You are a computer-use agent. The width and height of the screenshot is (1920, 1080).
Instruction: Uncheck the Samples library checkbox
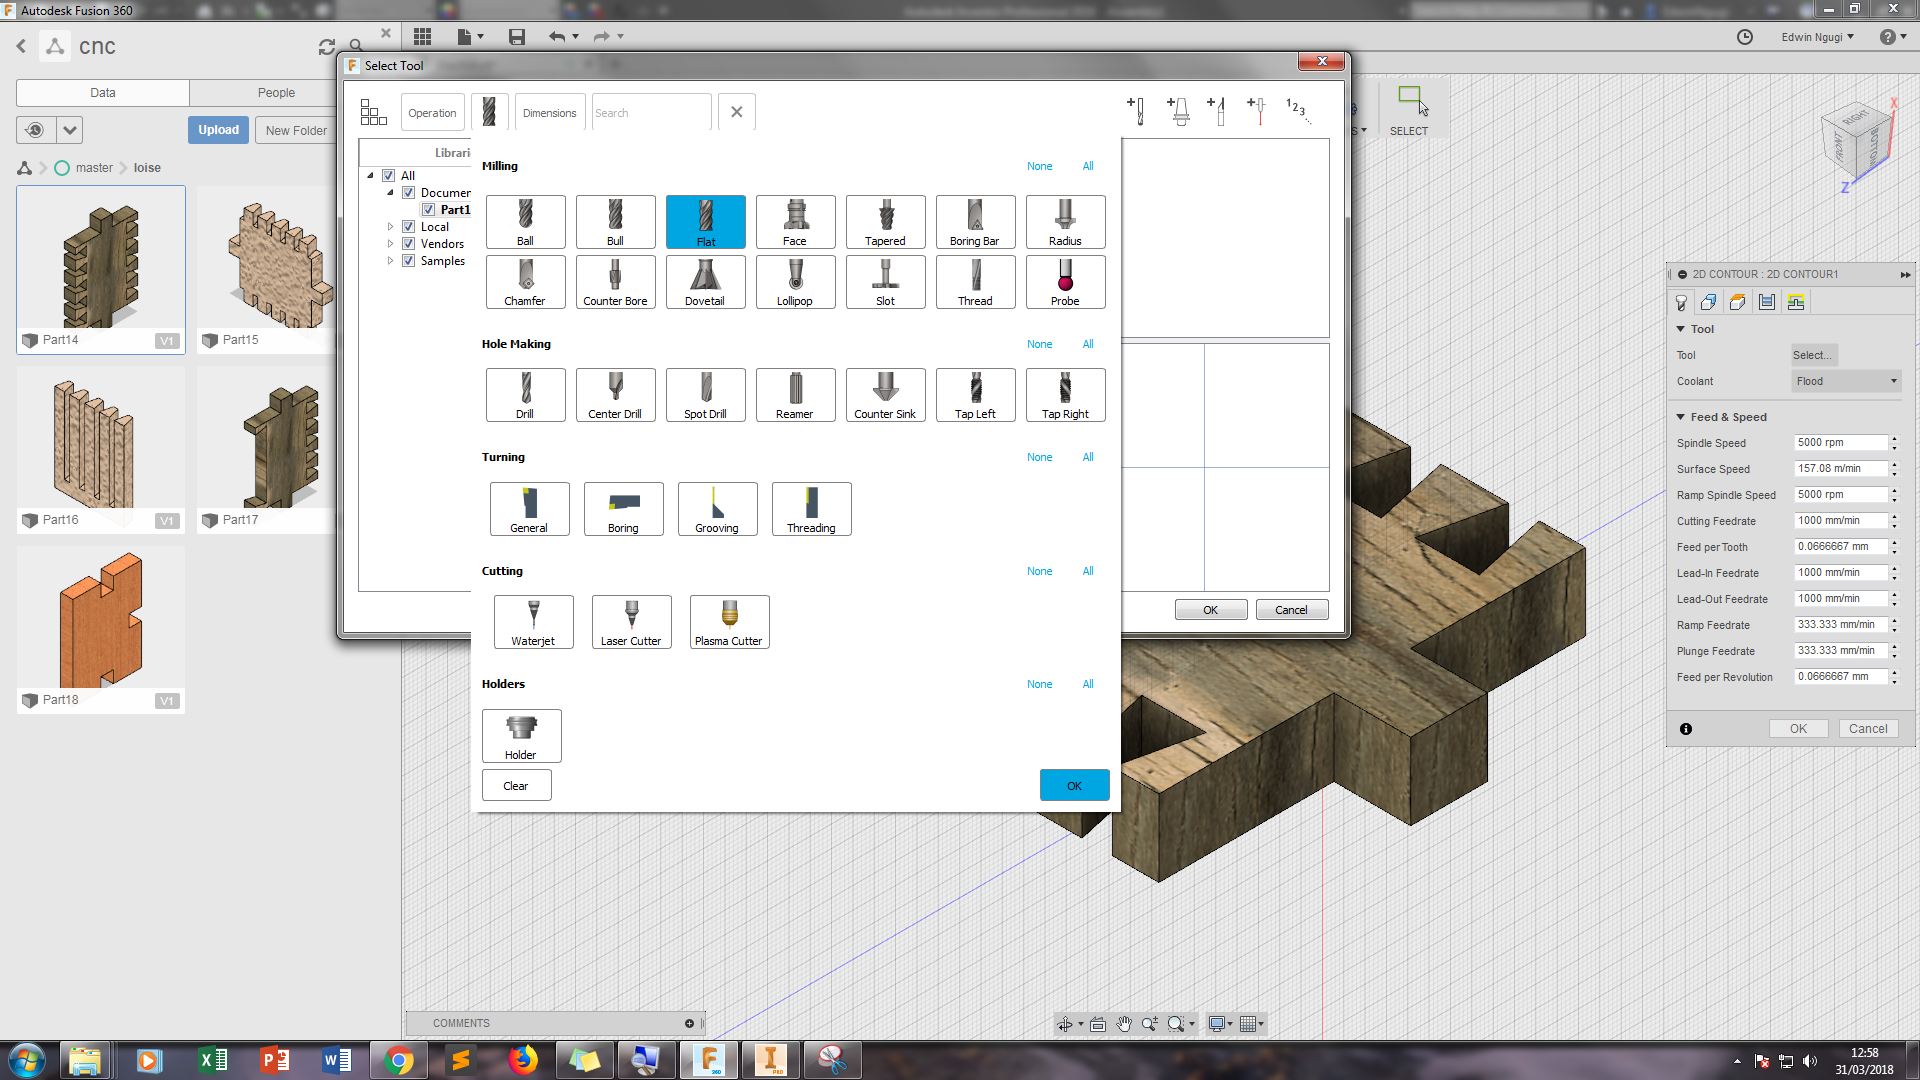[408, 261]
